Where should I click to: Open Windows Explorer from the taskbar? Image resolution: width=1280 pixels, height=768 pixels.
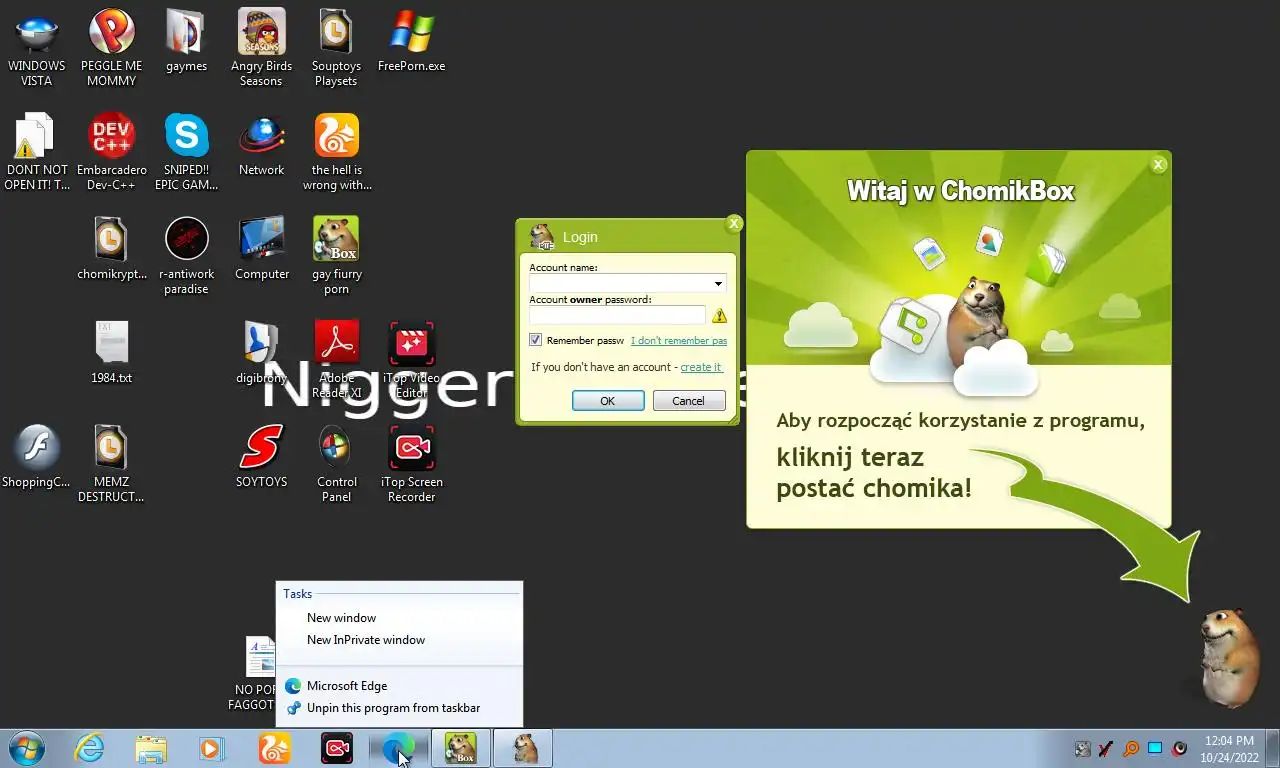click(151, 748)
